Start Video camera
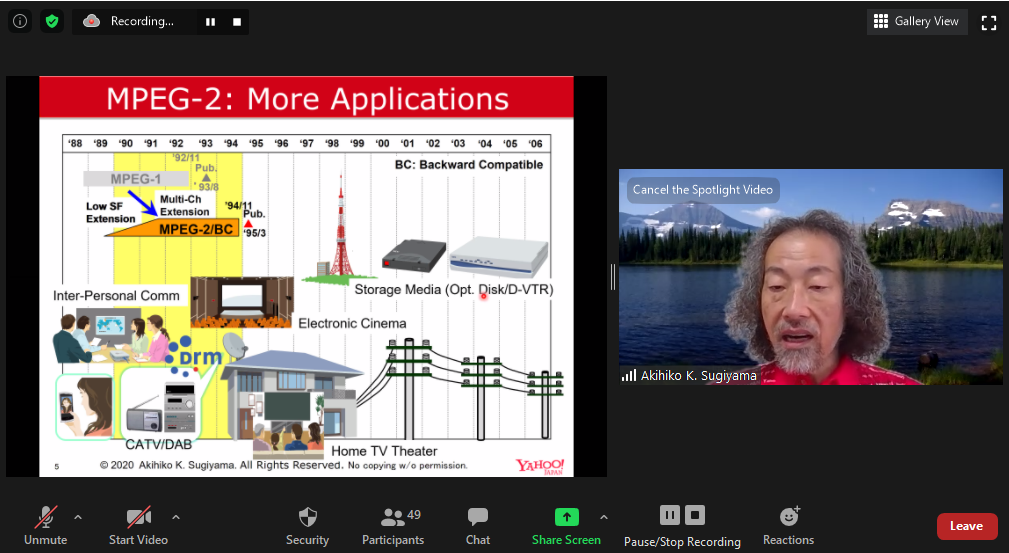Image resolution: width=1009 pixels, height=553 pixels. pos(138,525)
